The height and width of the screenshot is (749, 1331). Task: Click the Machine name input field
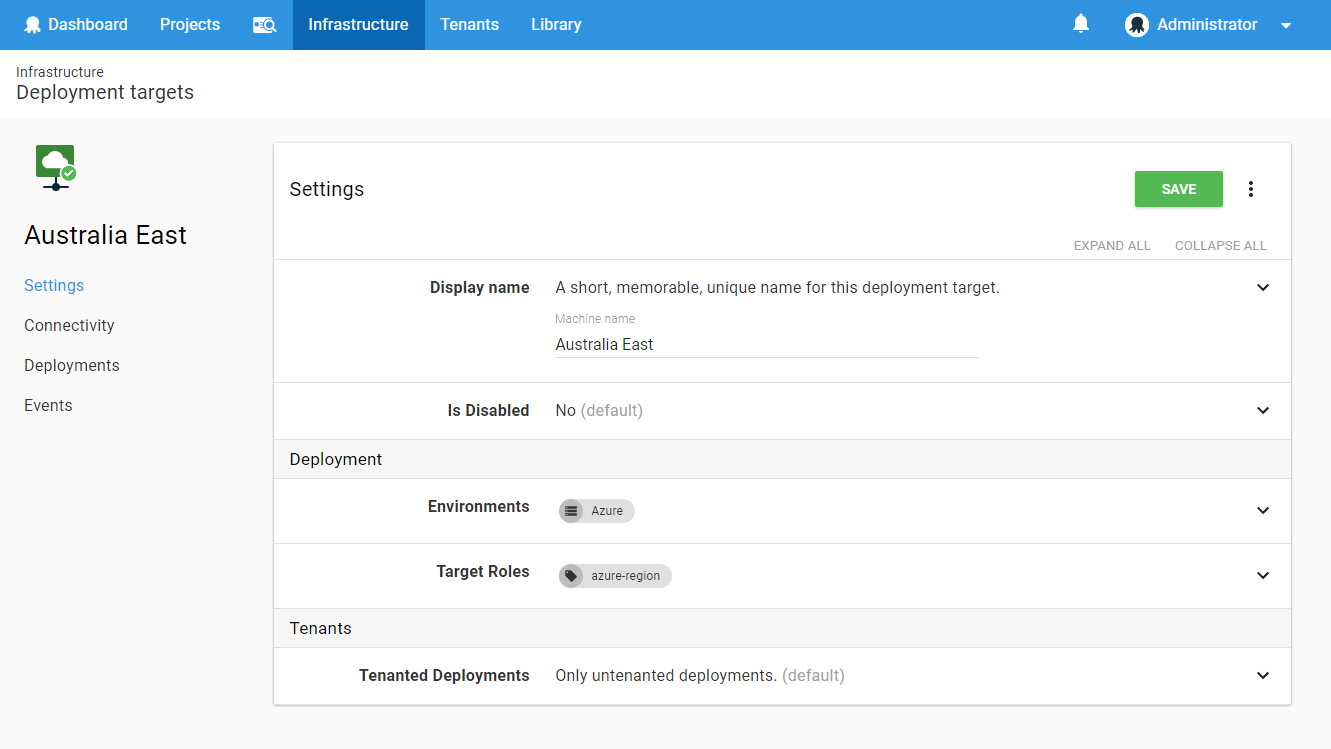[x=766, y=345]
